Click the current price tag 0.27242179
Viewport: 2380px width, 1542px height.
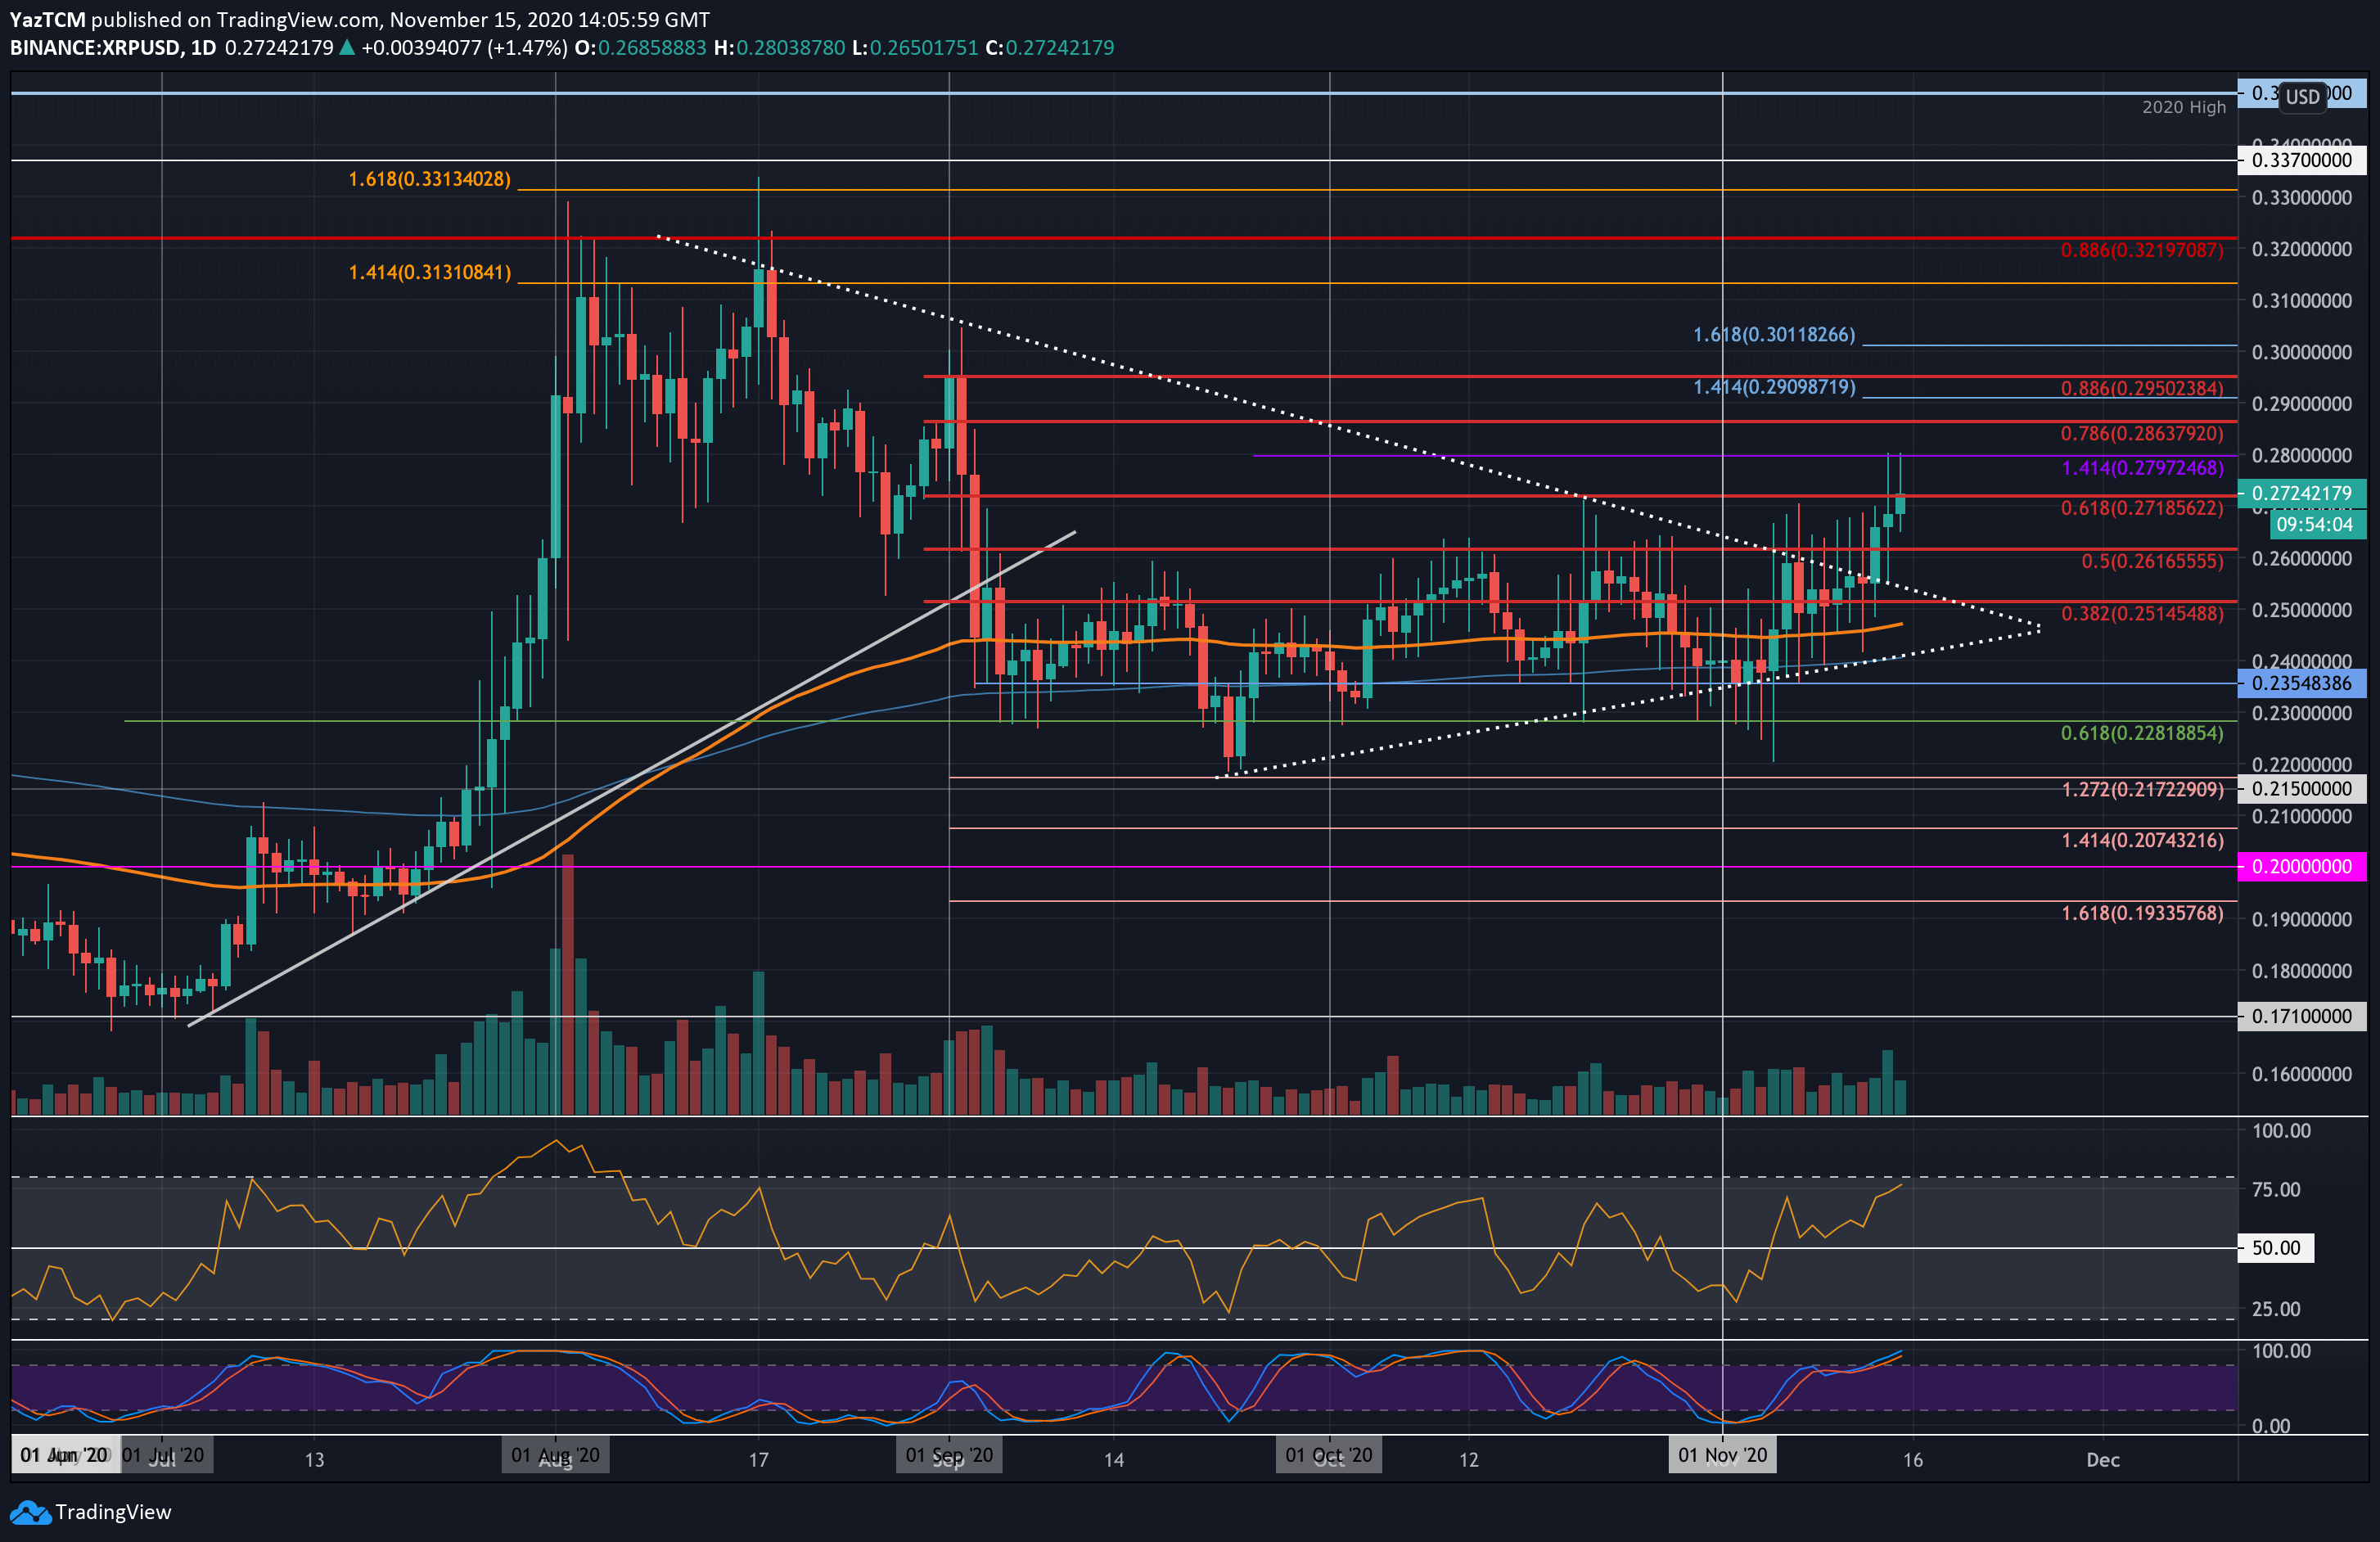pyautogui.click(x=2301, y=493)
